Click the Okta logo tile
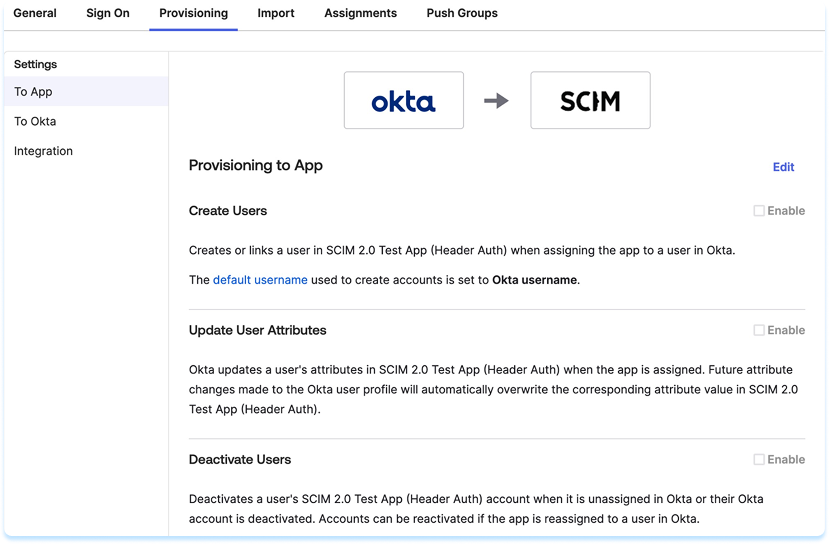The height and width of the screenshot is (544, 829). (403, 100)
